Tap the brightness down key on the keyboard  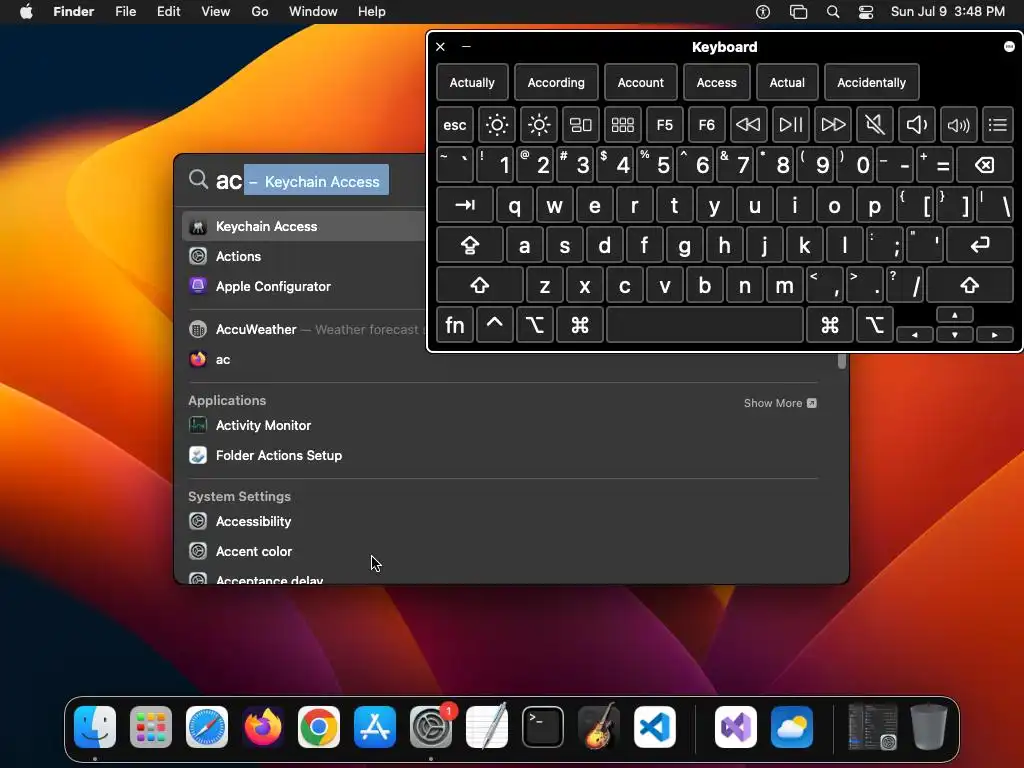point(496,125)
